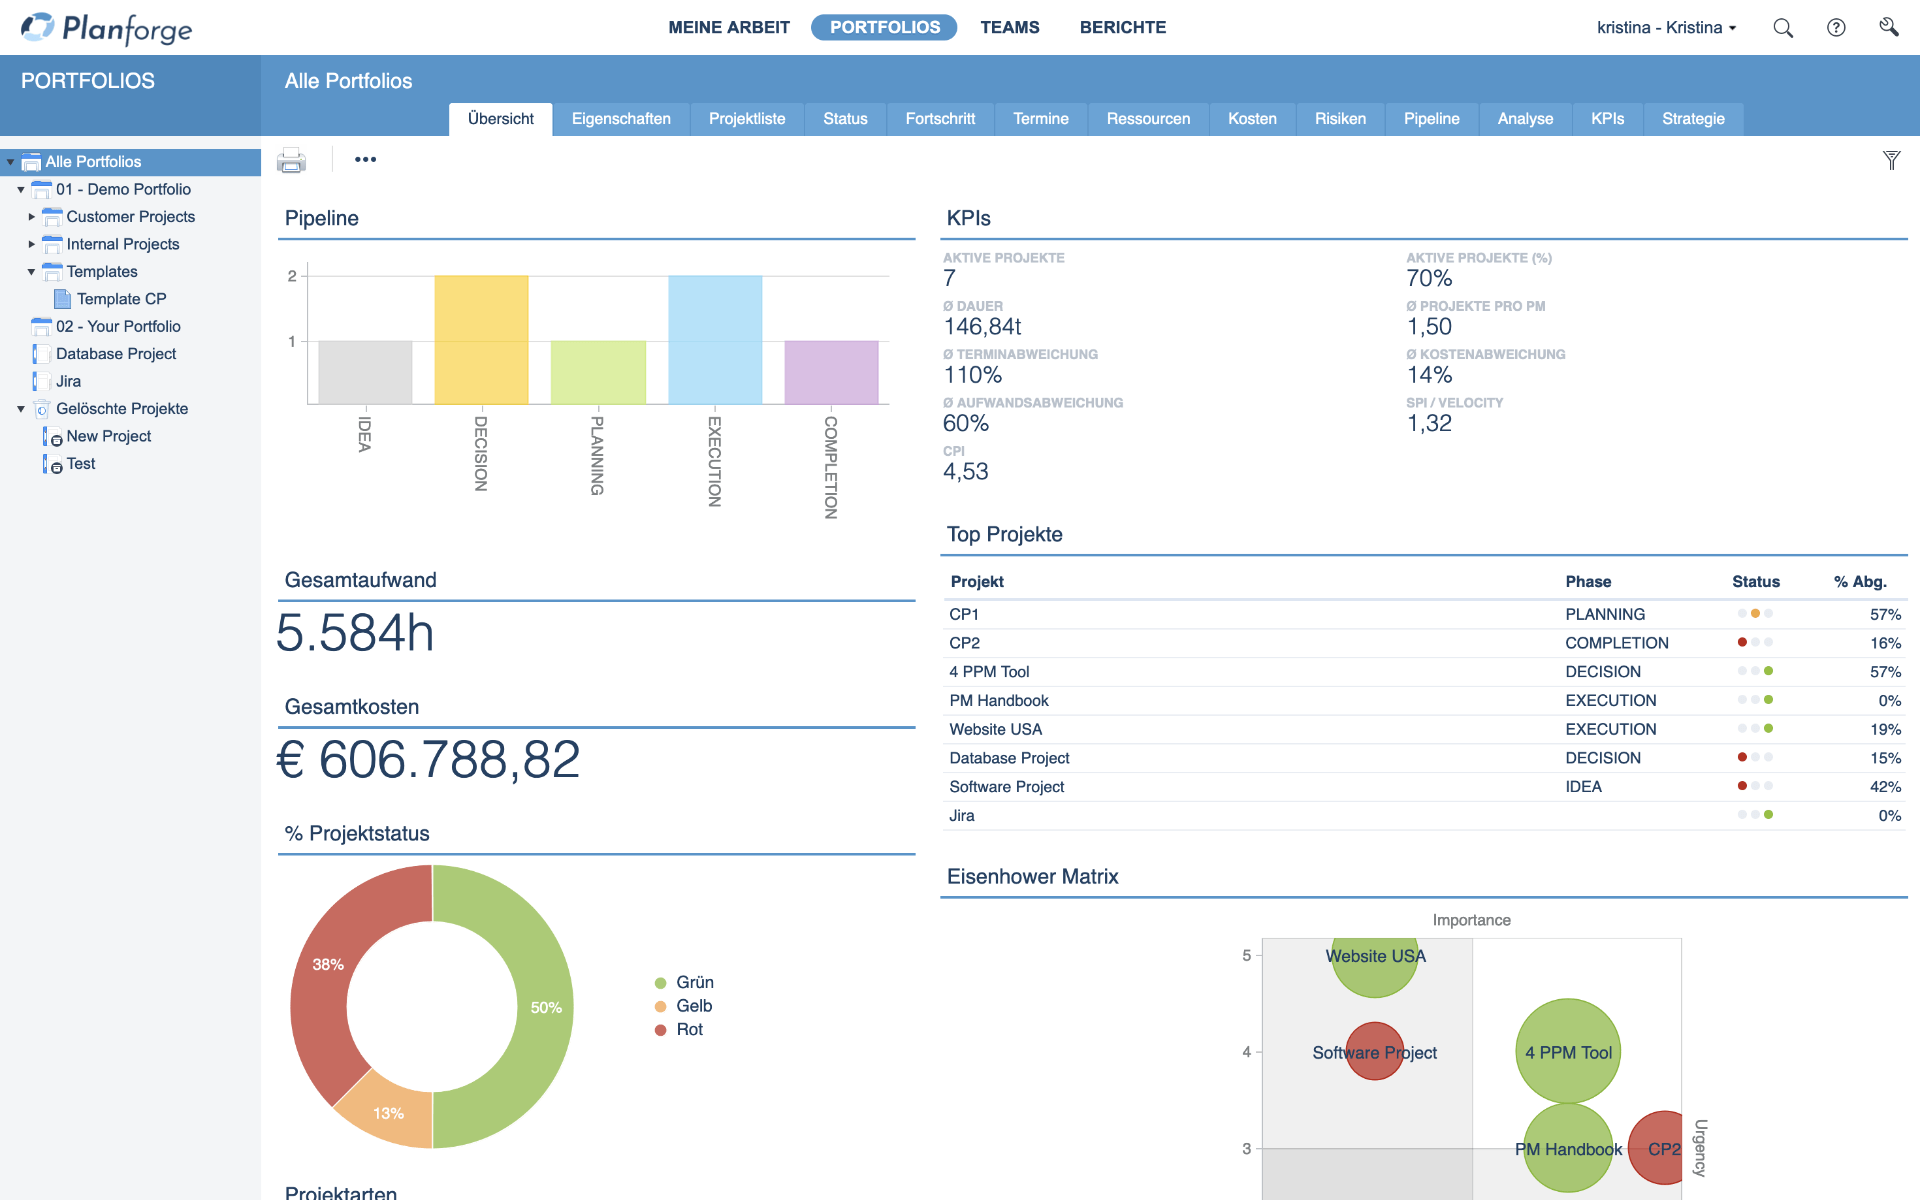The image size is (1920, 1200).
Task: Open the more options ellipsis menu
Action: [x=365, y=160]
